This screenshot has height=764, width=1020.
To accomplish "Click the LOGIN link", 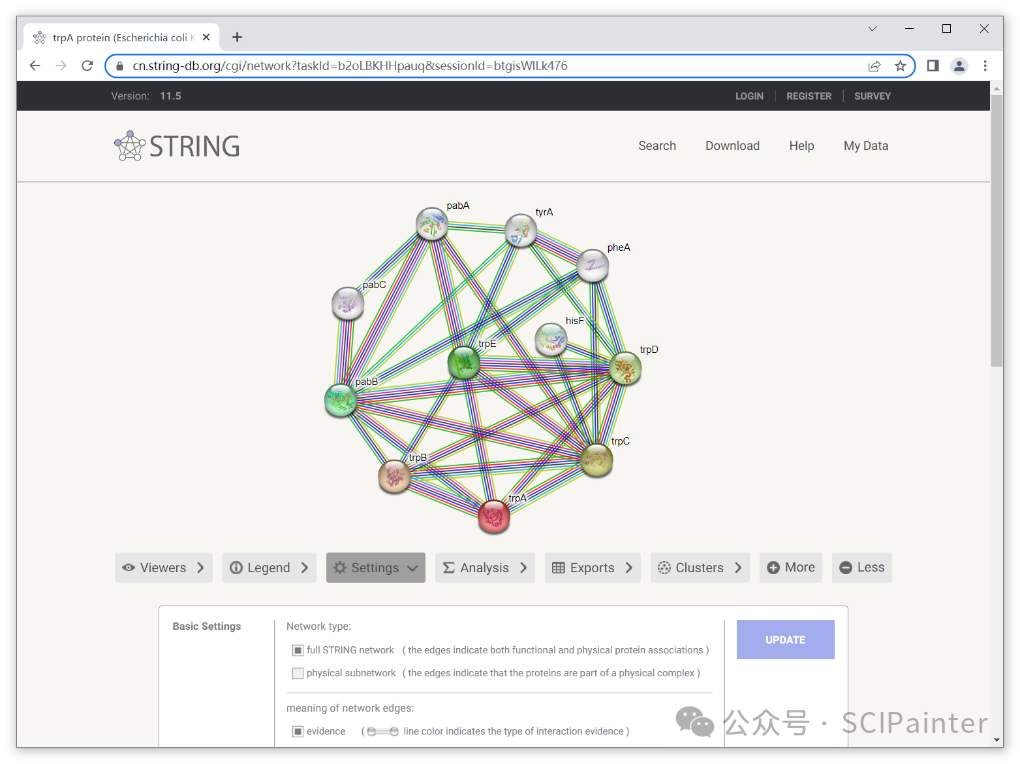I will pyautogui.click(x=749, y=96).
